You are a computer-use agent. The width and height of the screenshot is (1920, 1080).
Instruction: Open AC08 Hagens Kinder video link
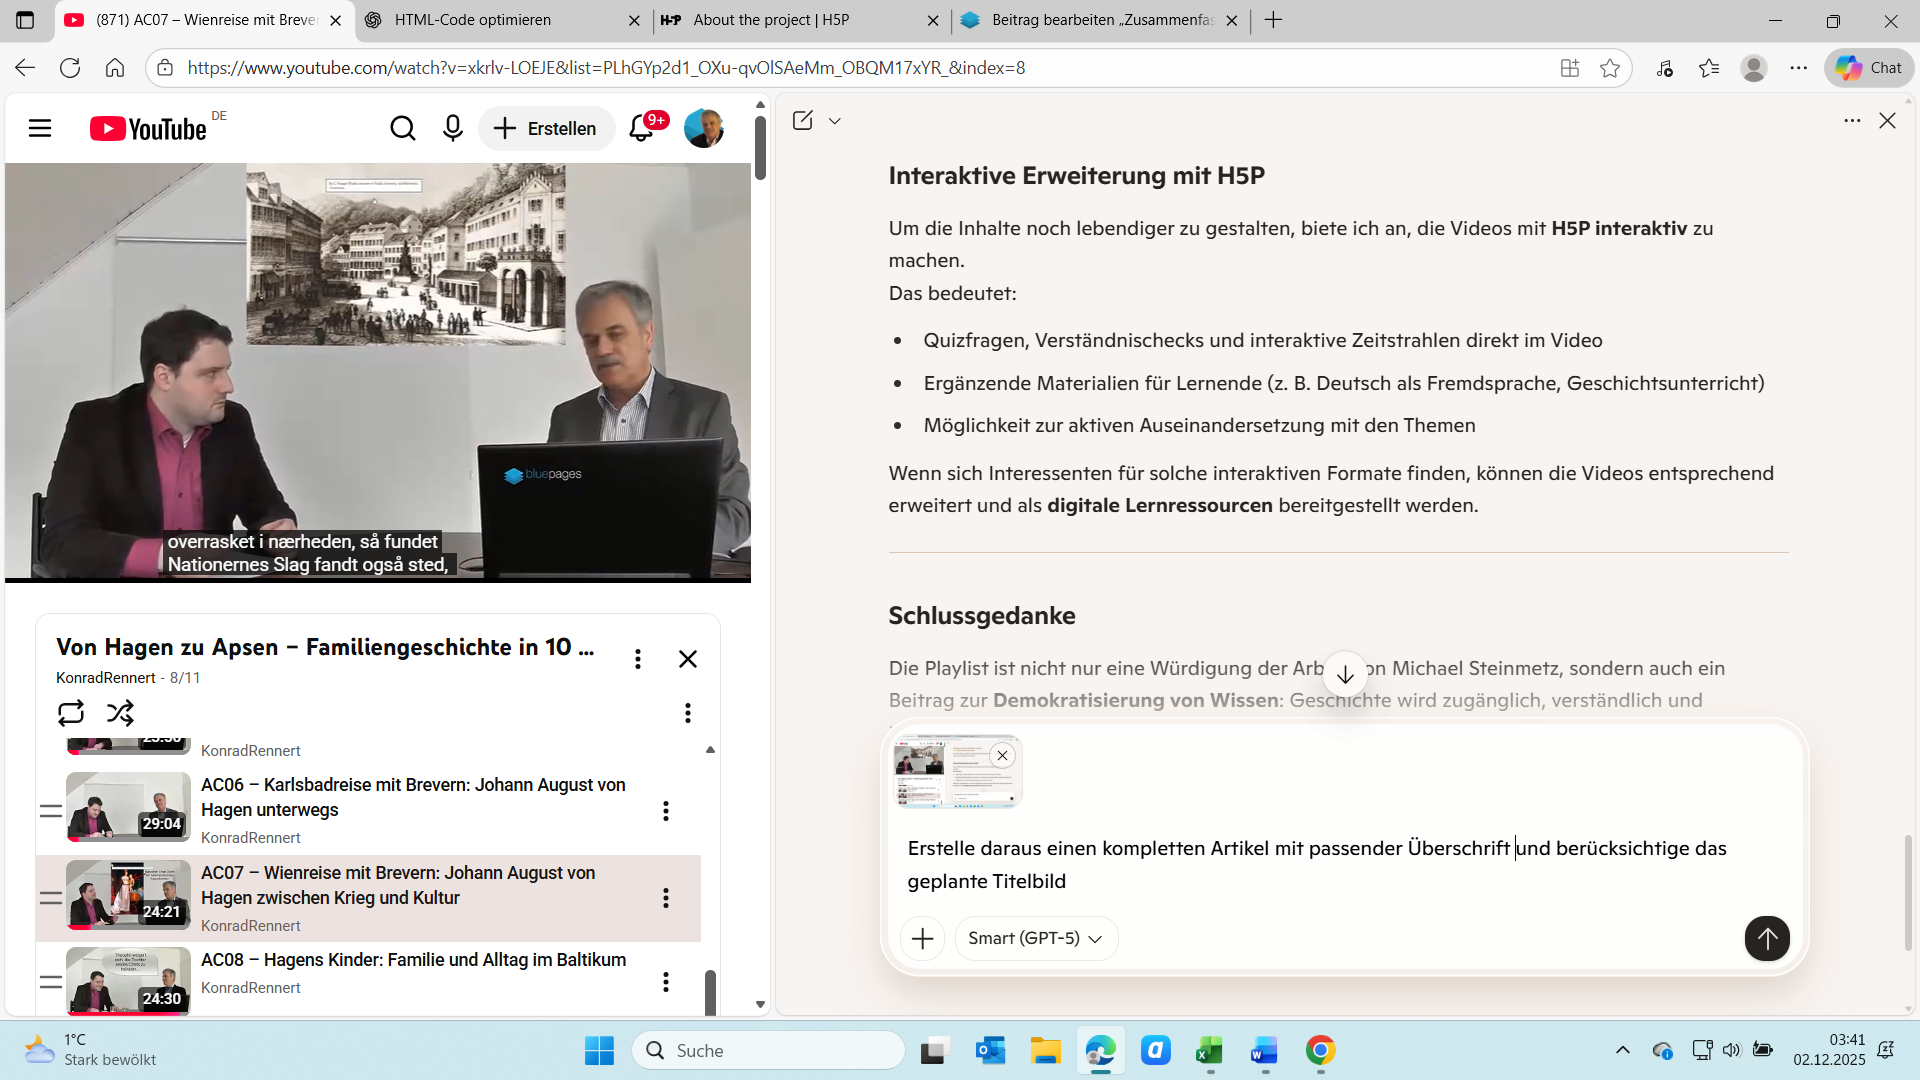[x=413, y=960]
